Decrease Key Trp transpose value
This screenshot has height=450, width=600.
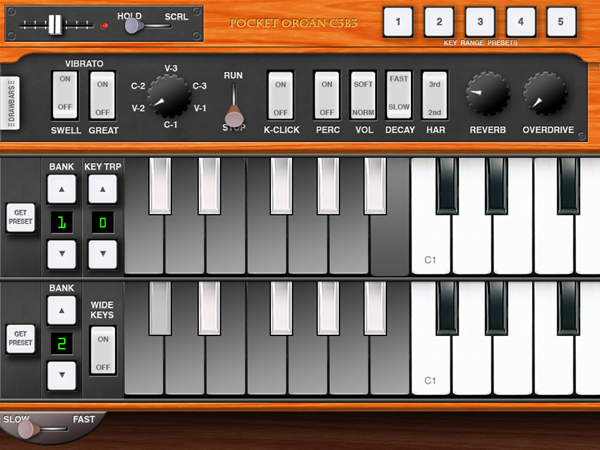point(103,254)
